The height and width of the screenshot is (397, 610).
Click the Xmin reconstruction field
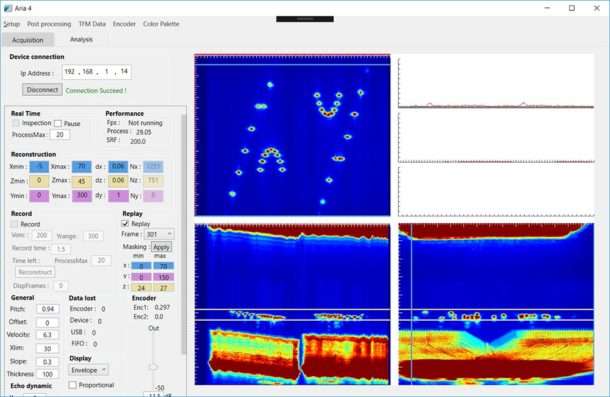pyautogui.click(x=39, y=167)
